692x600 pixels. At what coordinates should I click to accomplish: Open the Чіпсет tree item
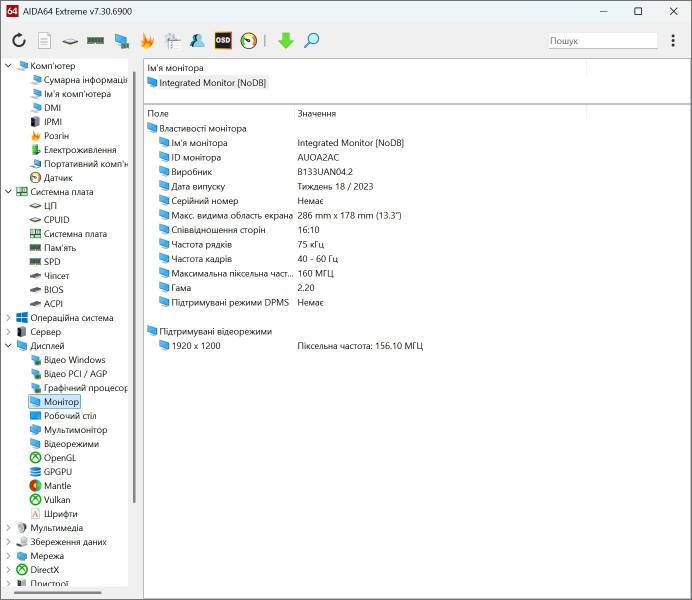(50, 276)
